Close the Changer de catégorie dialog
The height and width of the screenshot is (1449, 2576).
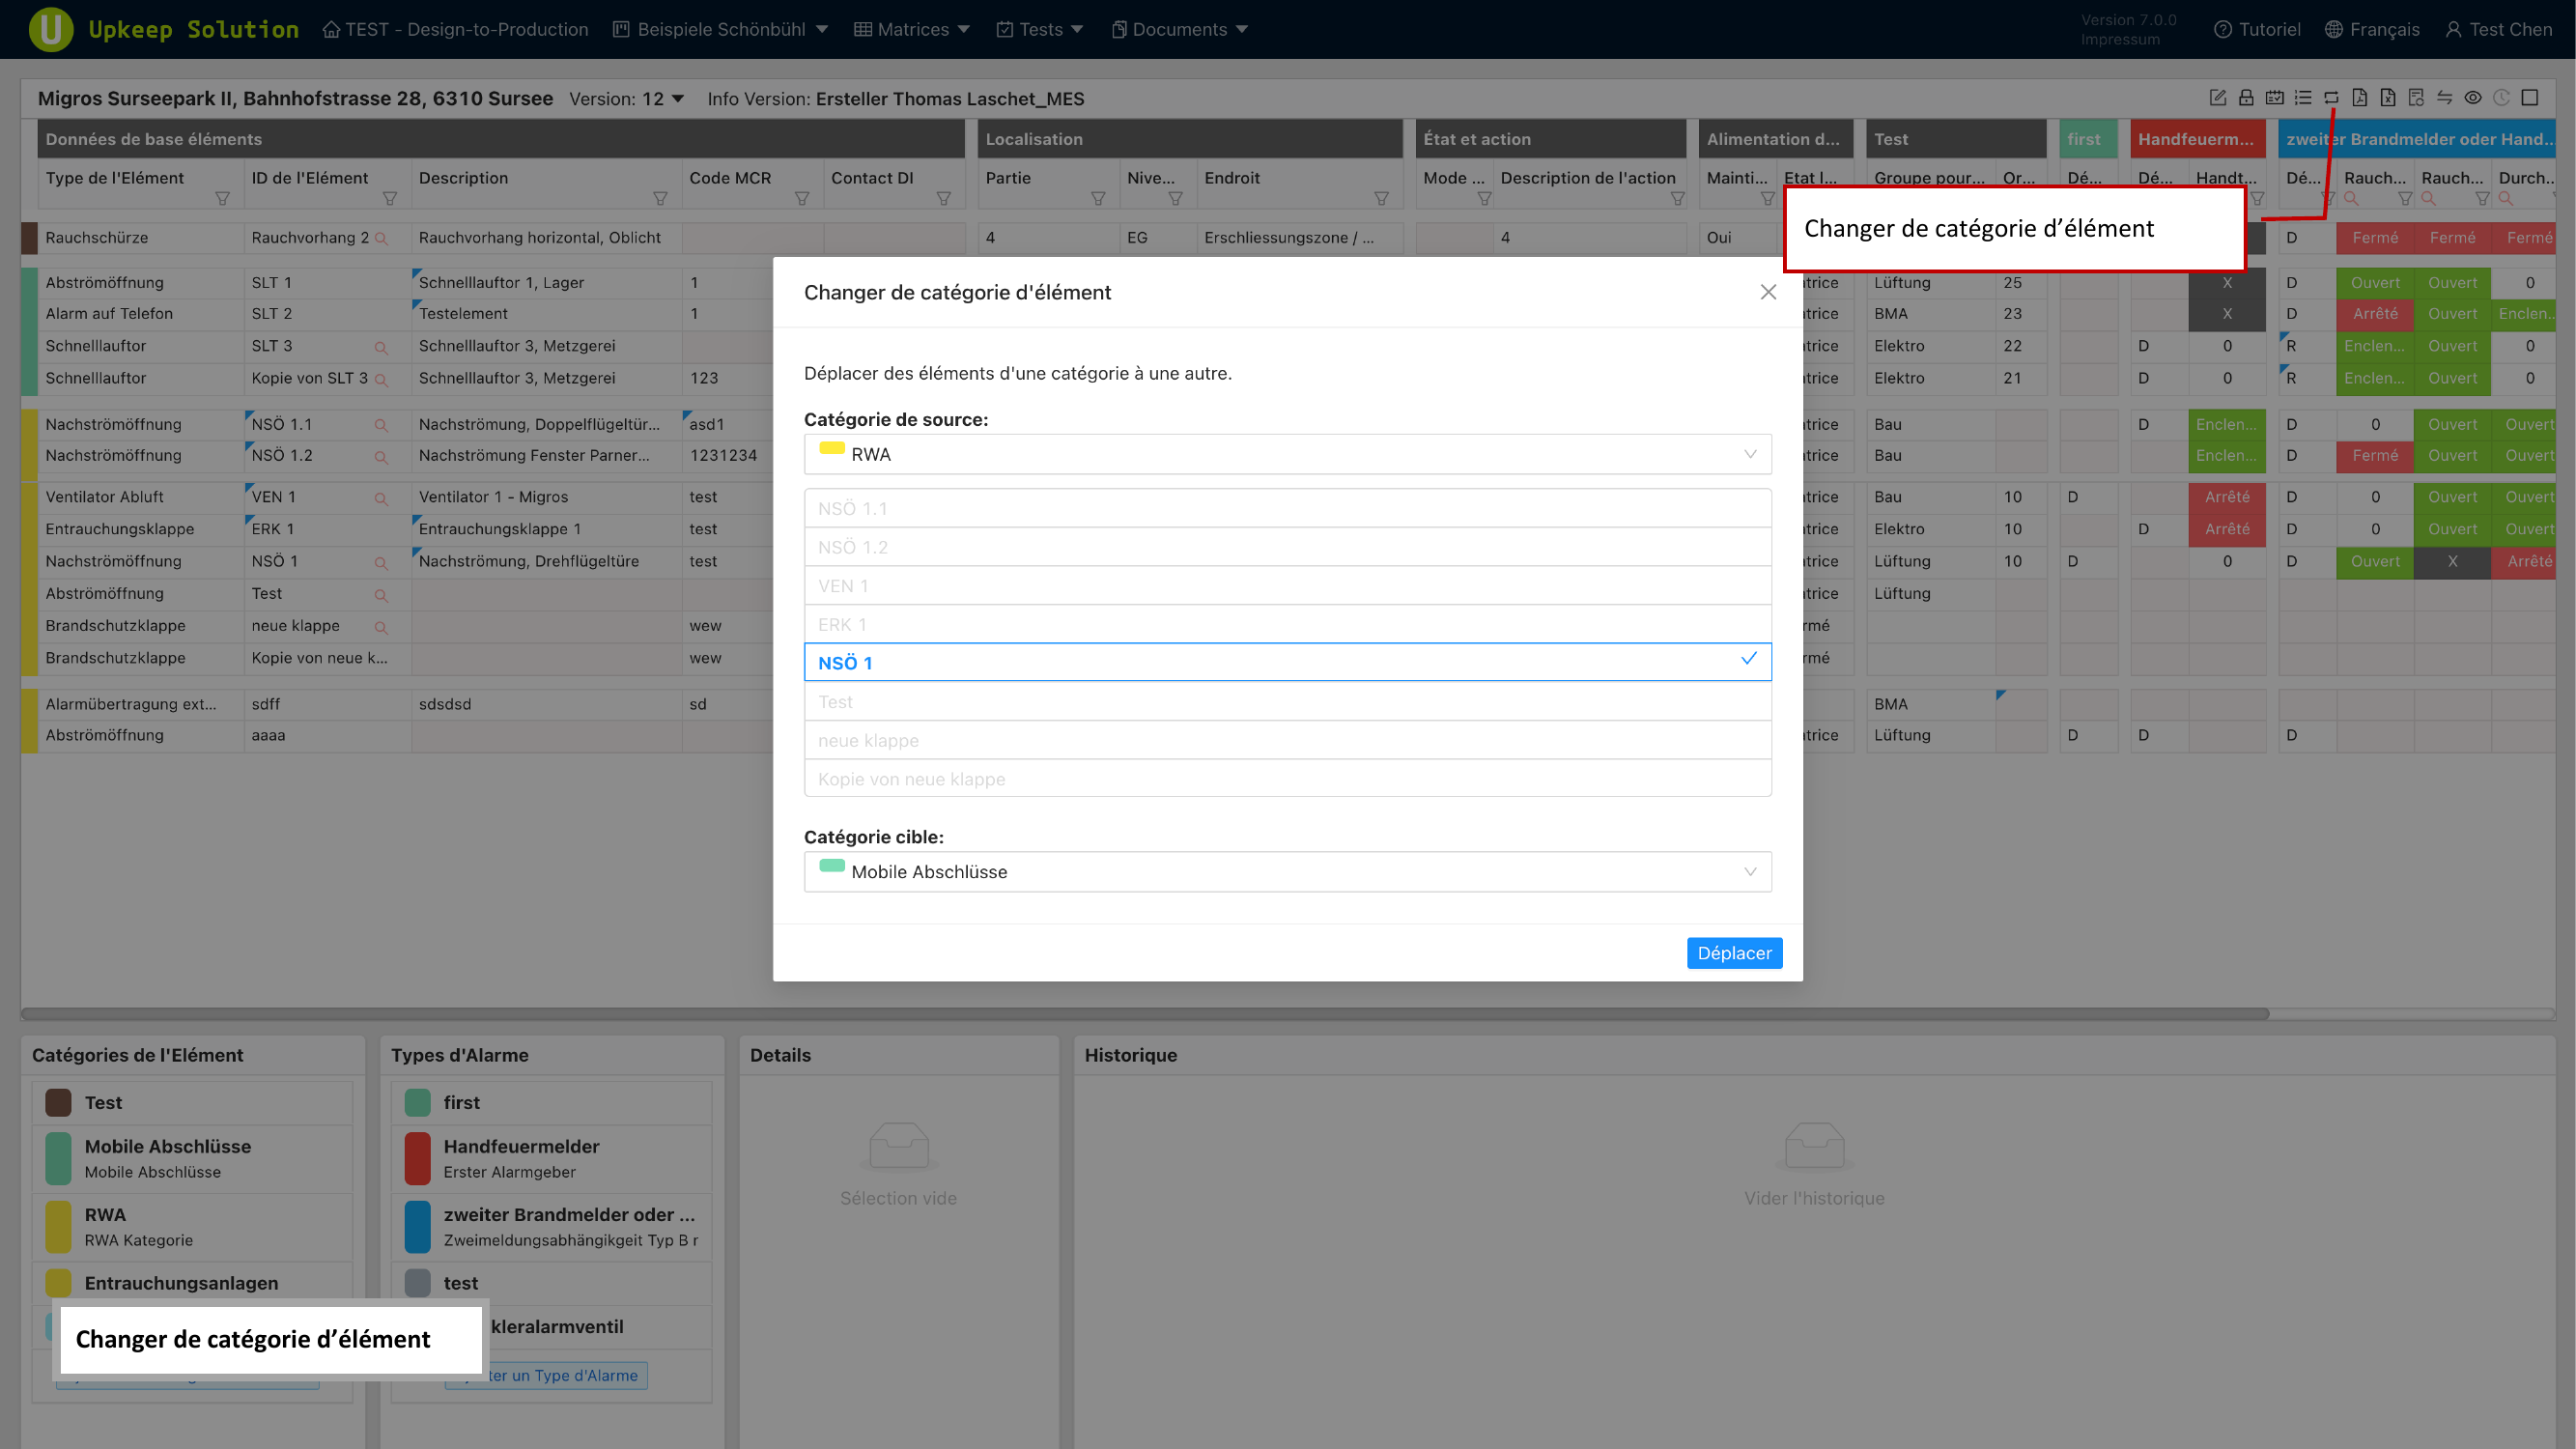pyautogui.click(x=1768, y=292)
